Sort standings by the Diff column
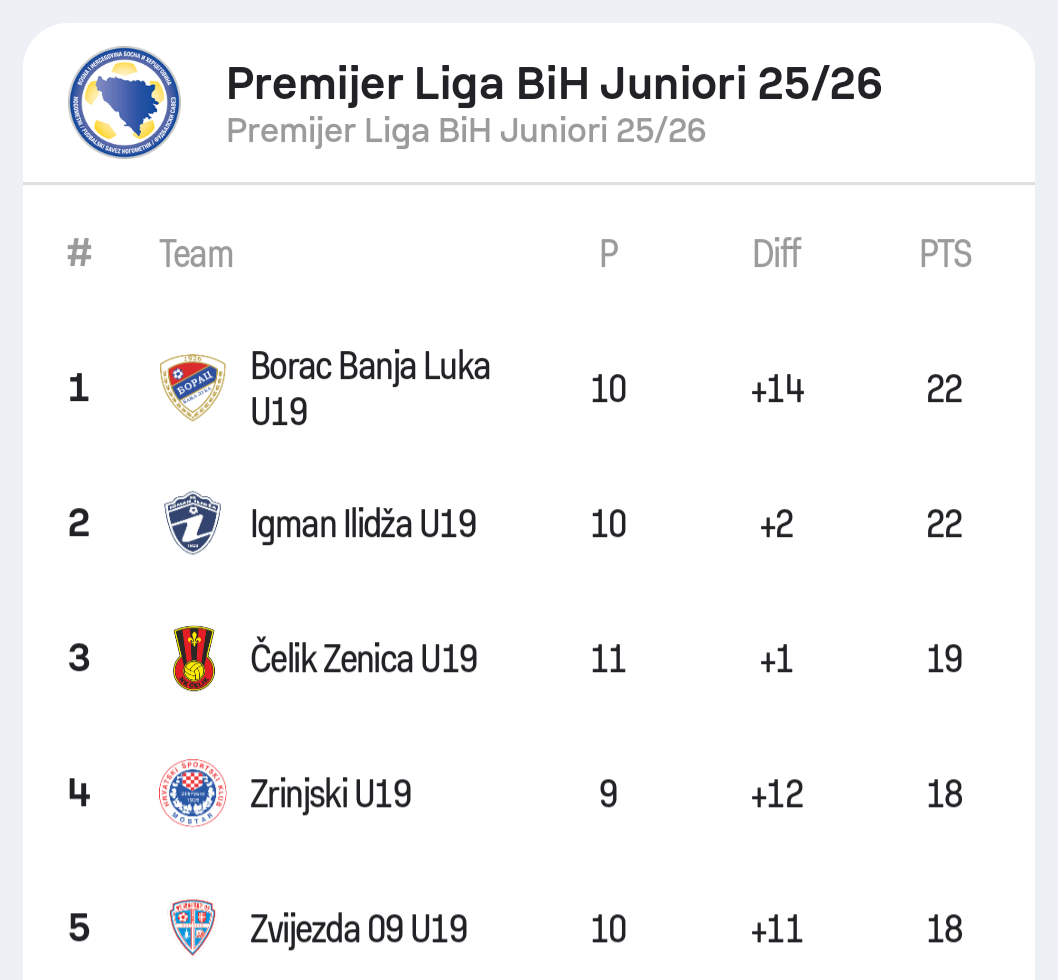Viewport: 1058px width, 980px height. point(777,254)
